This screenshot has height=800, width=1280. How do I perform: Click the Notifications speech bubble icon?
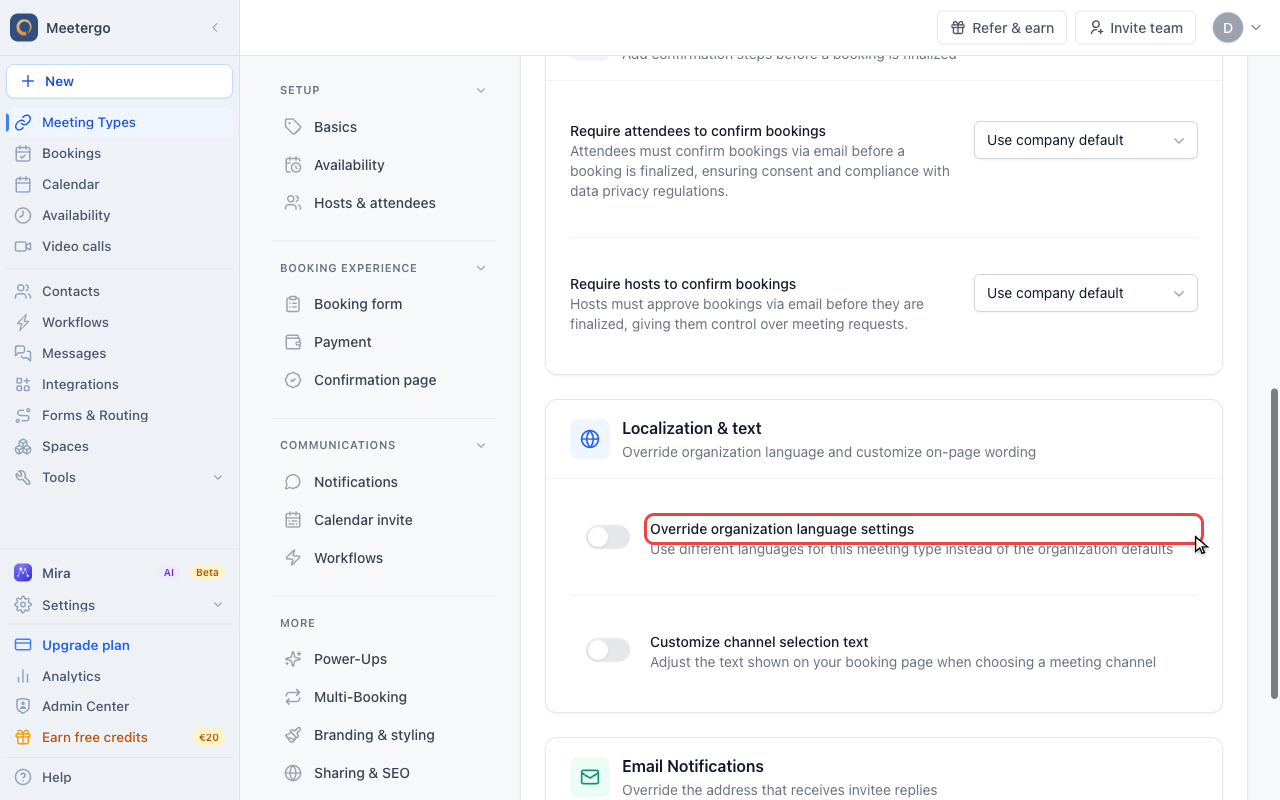(x=293, y=482)
